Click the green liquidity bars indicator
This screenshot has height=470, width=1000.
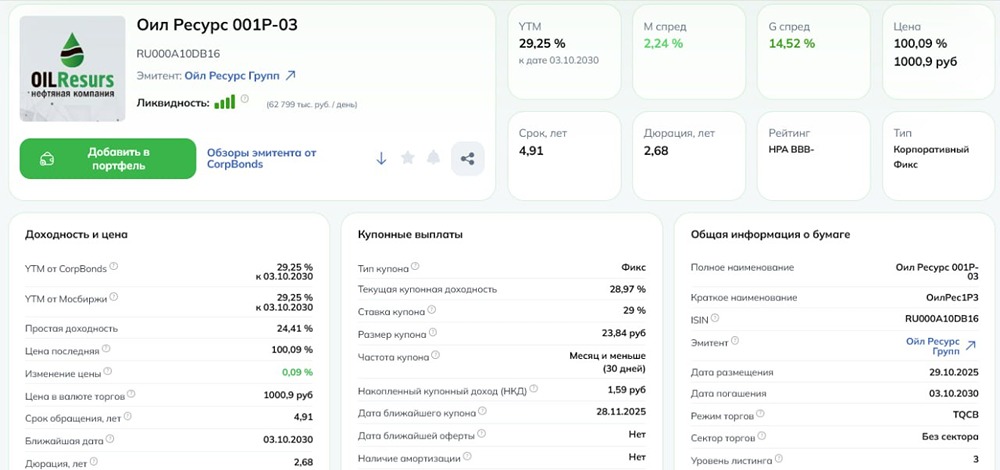pos(224,102)
